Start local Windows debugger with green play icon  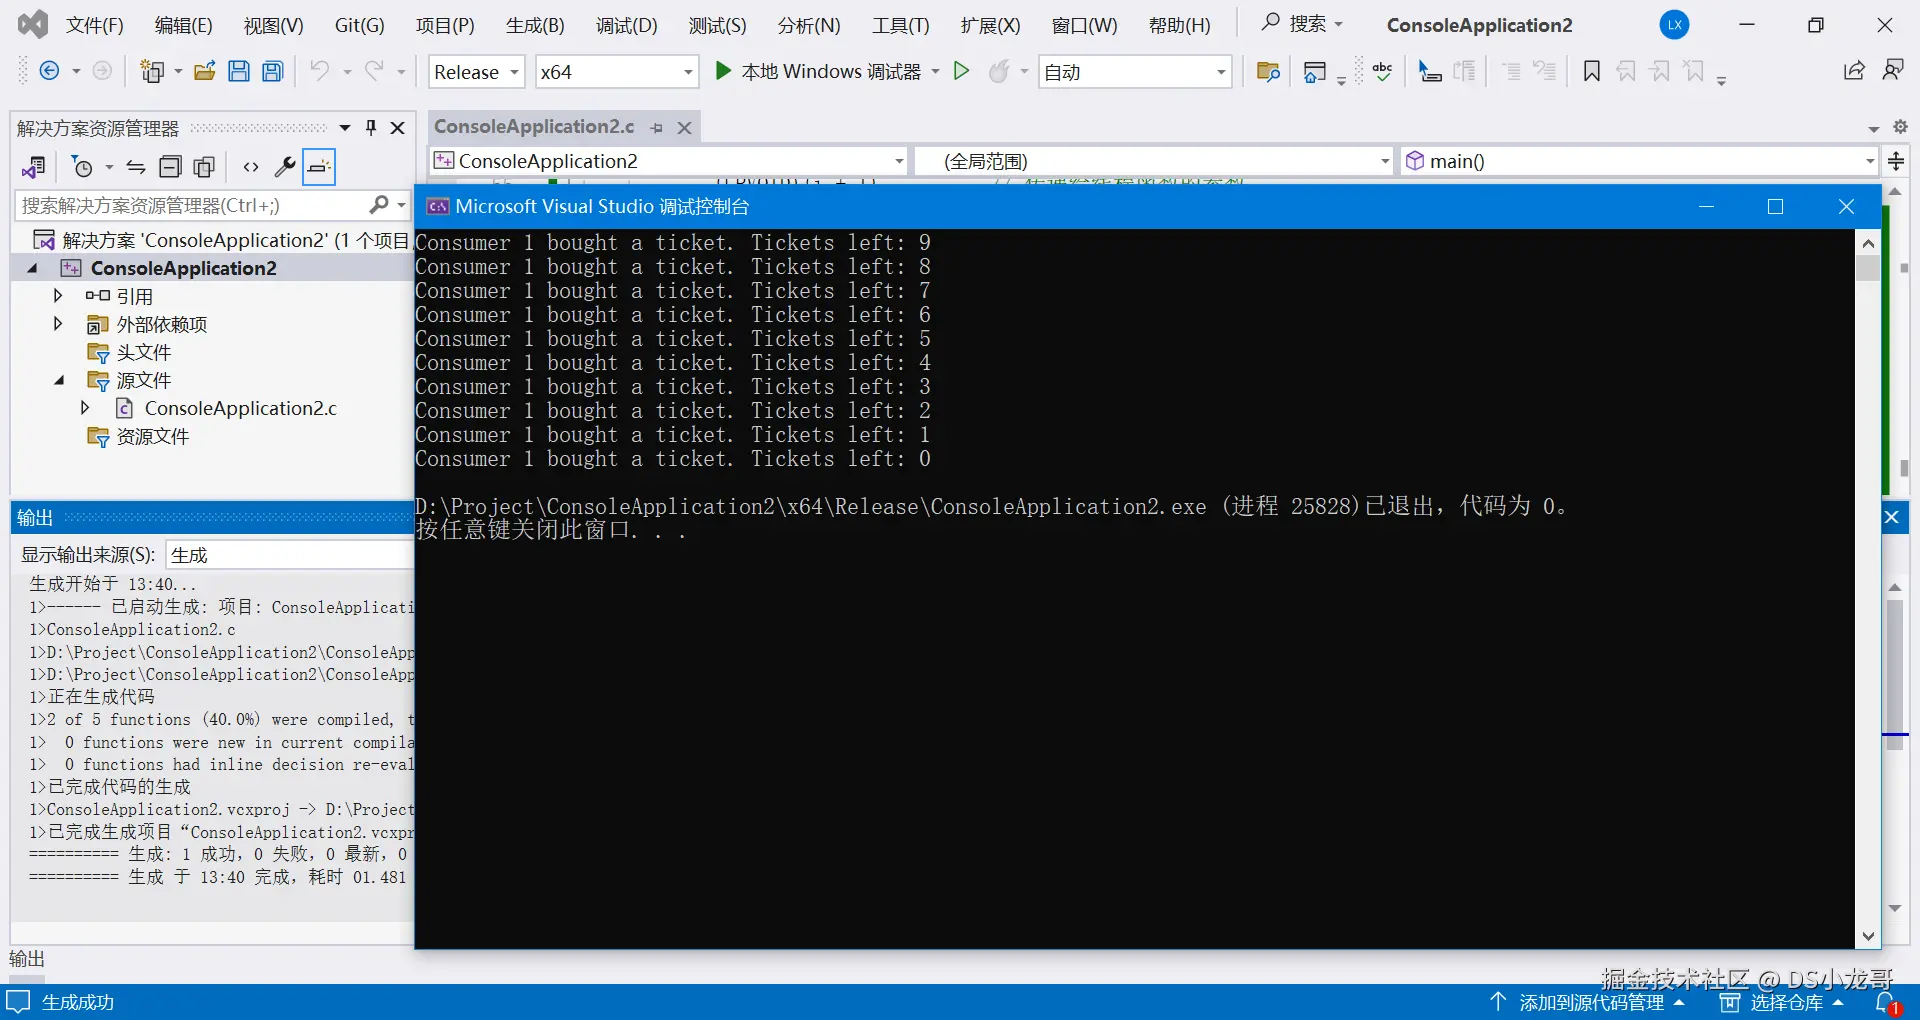click(x=723, y=71)
